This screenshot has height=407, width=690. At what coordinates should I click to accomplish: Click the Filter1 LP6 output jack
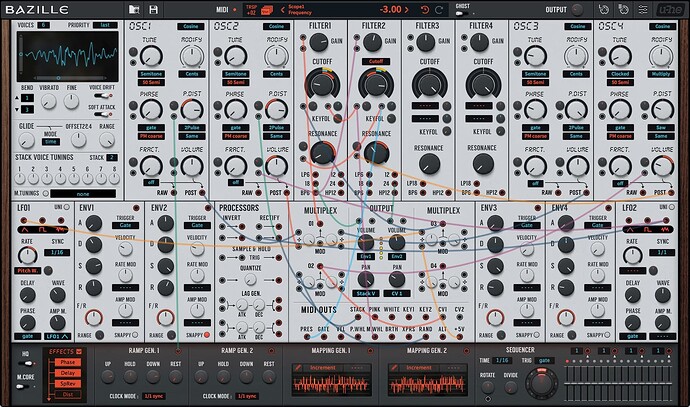point(316,175)
